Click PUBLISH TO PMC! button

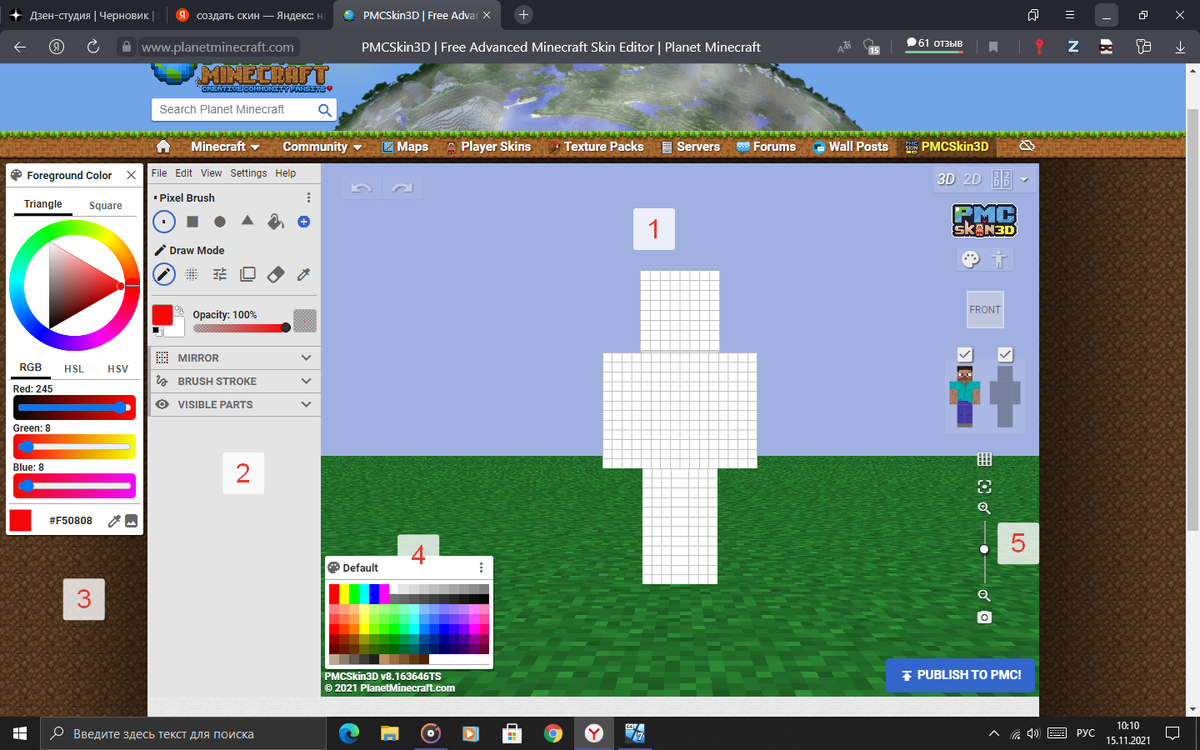[960, 675]
